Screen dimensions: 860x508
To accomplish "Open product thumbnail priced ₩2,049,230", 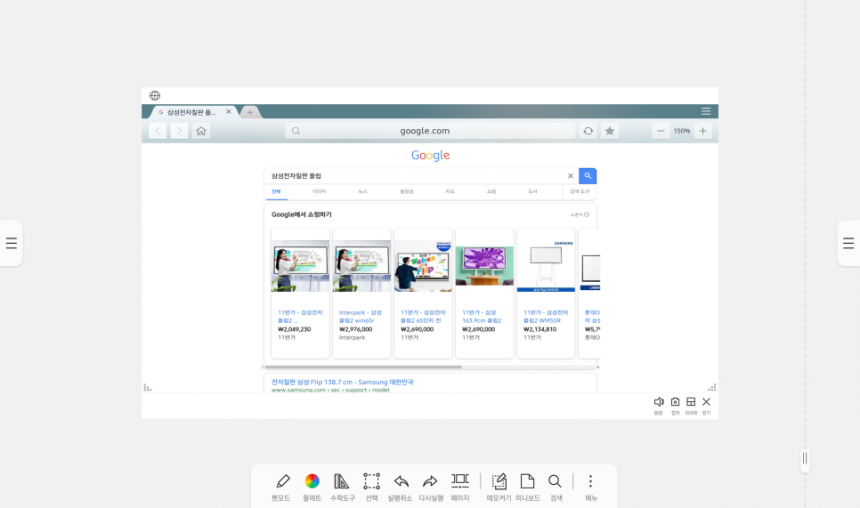I will (x=300, y=266).
